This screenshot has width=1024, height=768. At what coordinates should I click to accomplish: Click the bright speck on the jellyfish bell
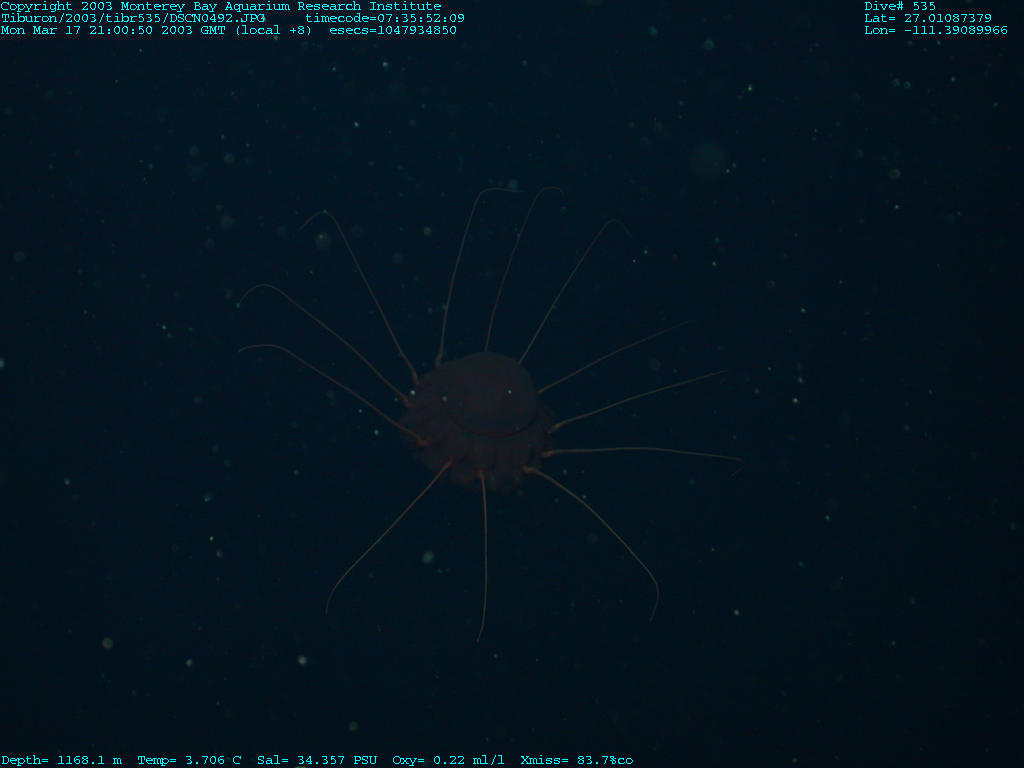pos(509,392)
